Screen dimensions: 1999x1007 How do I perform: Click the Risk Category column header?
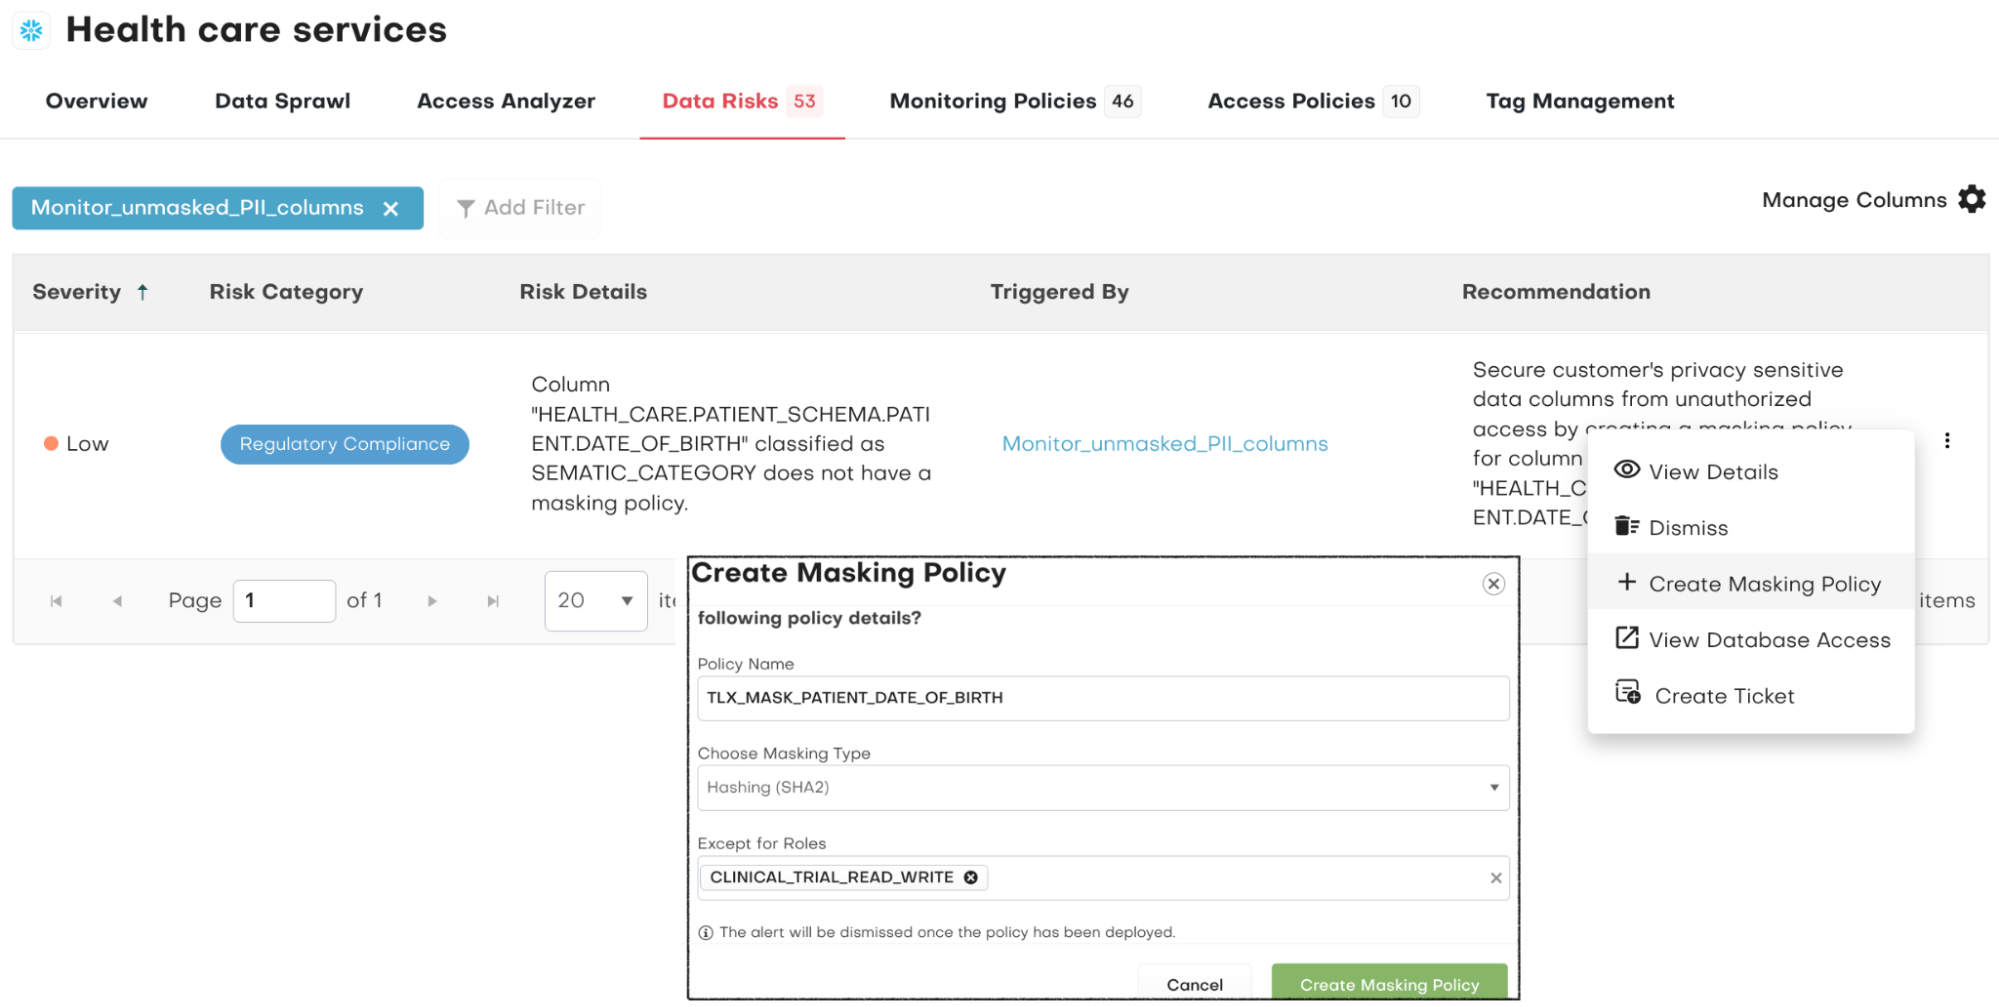point(286,292)
